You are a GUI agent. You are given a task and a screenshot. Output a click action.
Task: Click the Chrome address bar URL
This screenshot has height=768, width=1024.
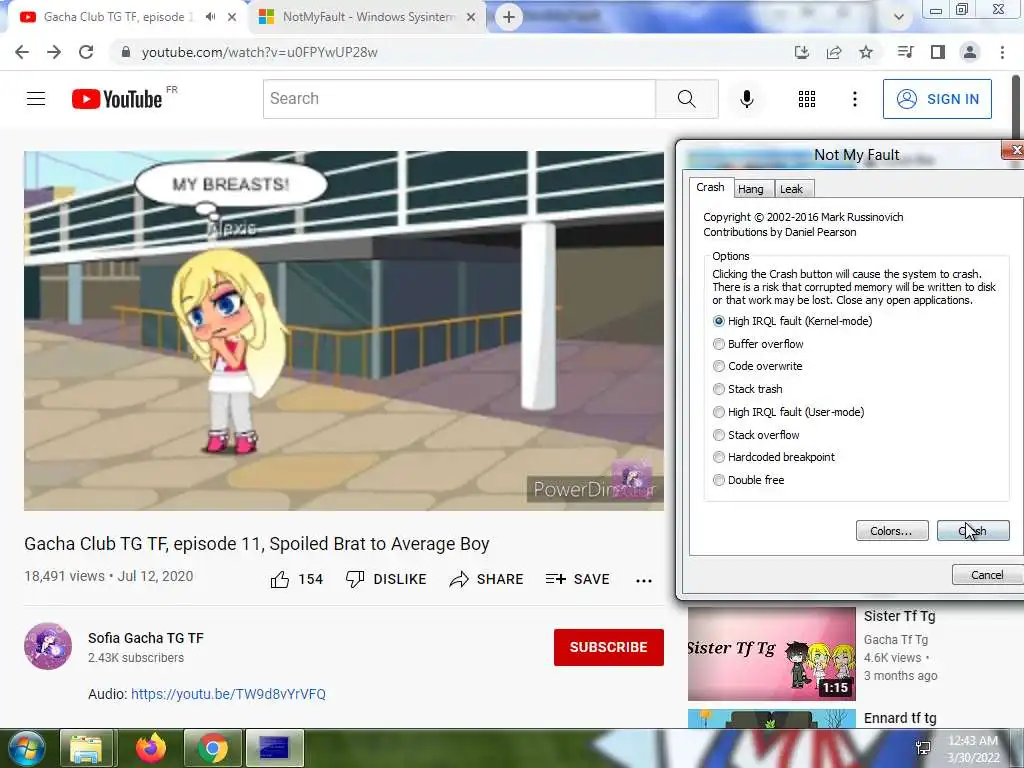259,52
